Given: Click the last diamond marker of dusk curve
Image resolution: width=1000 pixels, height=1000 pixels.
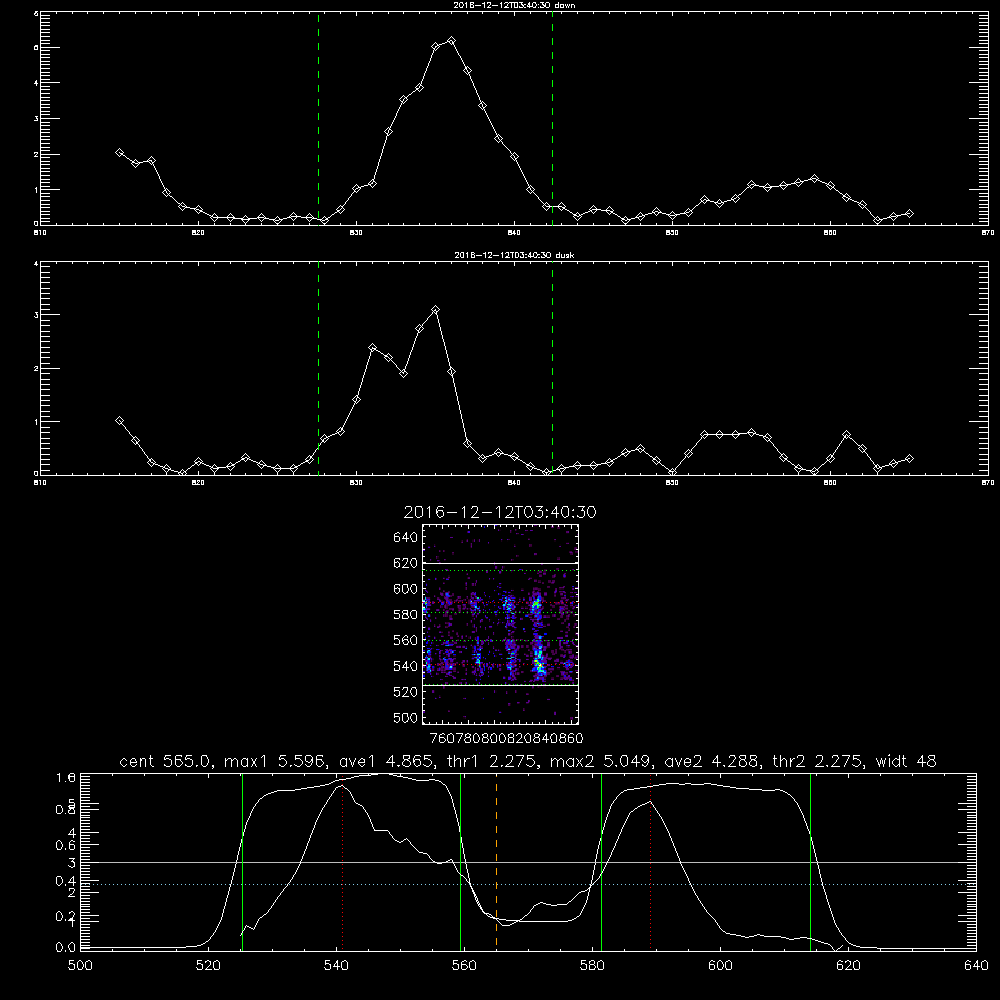Looking at the screenshot, I should click(909, 459).
